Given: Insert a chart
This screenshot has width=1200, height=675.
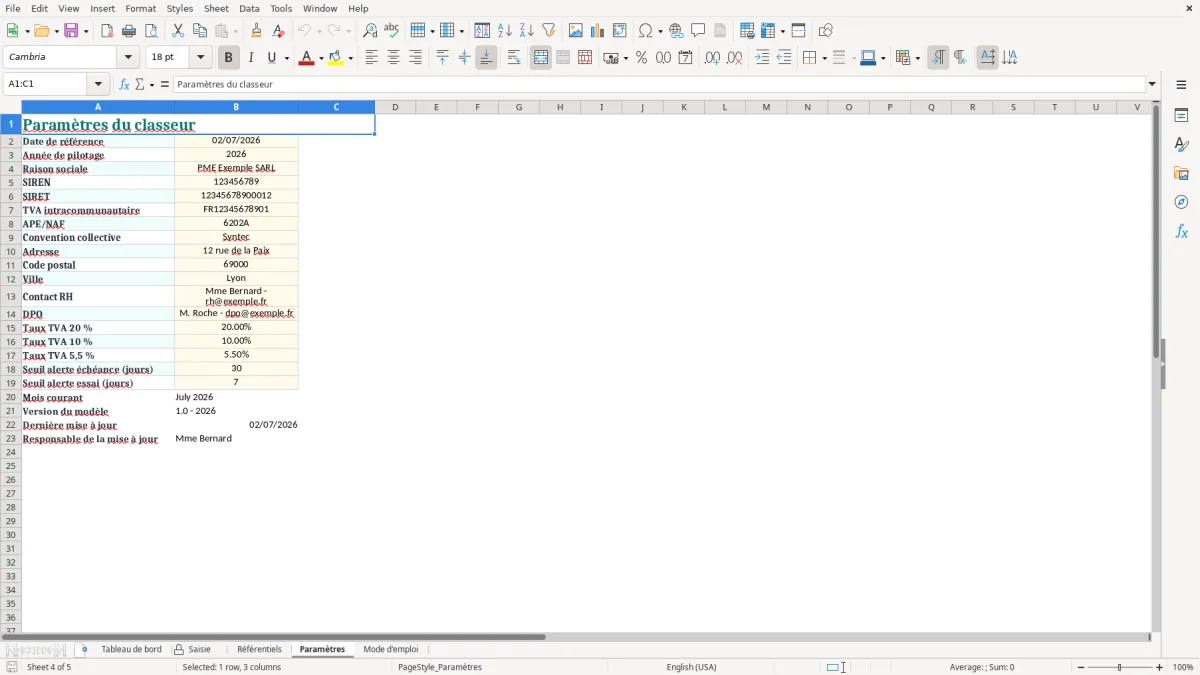Looking at the screenshot, I should point(598,30).
